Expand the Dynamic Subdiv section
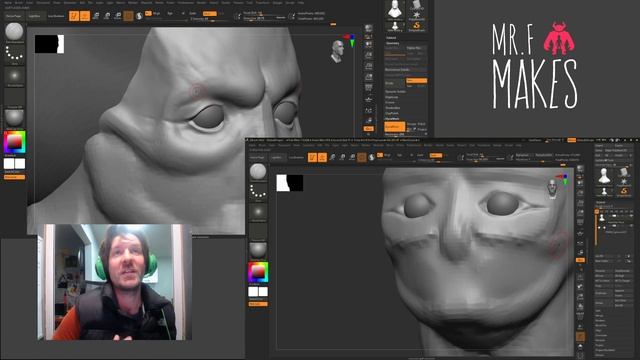Screen dimensions: 640x360 (395, 91)
